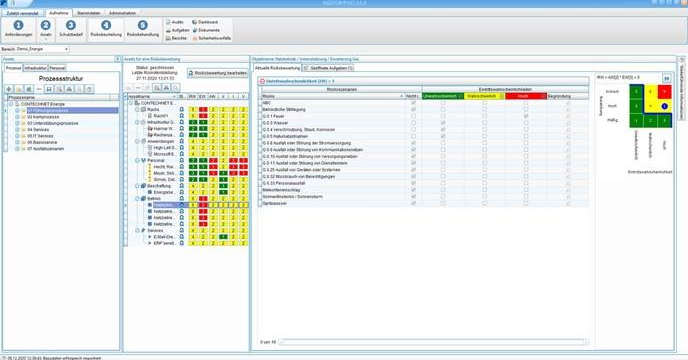This screenshot has width=688, height=360.
Task: Click the Eintrittswahrscheinlichkeit warning icon in group header
Action: 262,81
